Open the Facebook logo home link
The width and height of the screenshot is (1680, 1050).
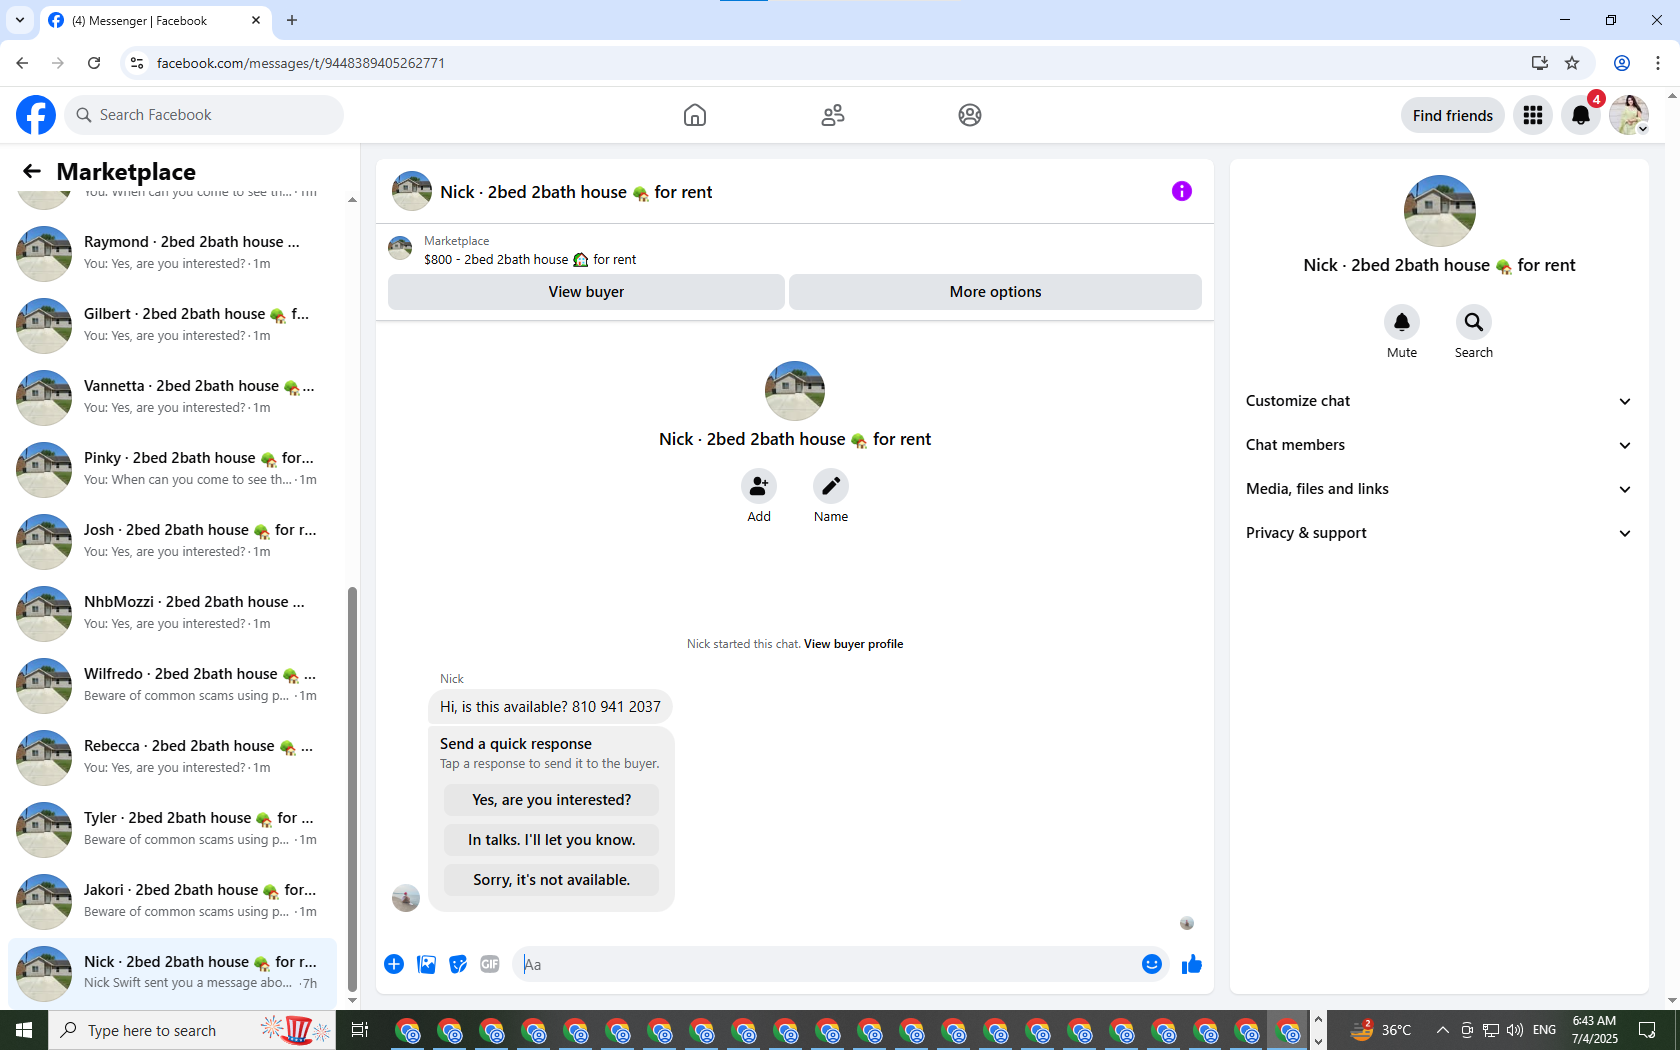[36, 115]
